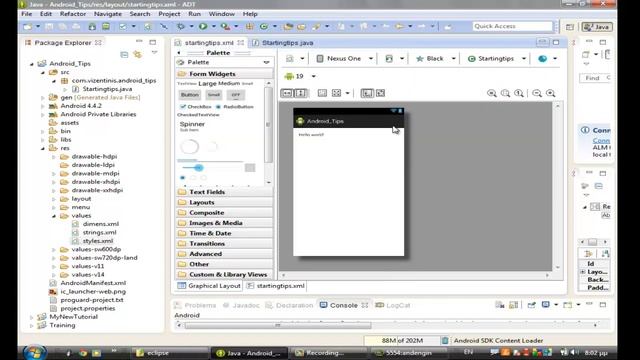Click the locale globe icon
640x360 pixels.
pos(542,59)
